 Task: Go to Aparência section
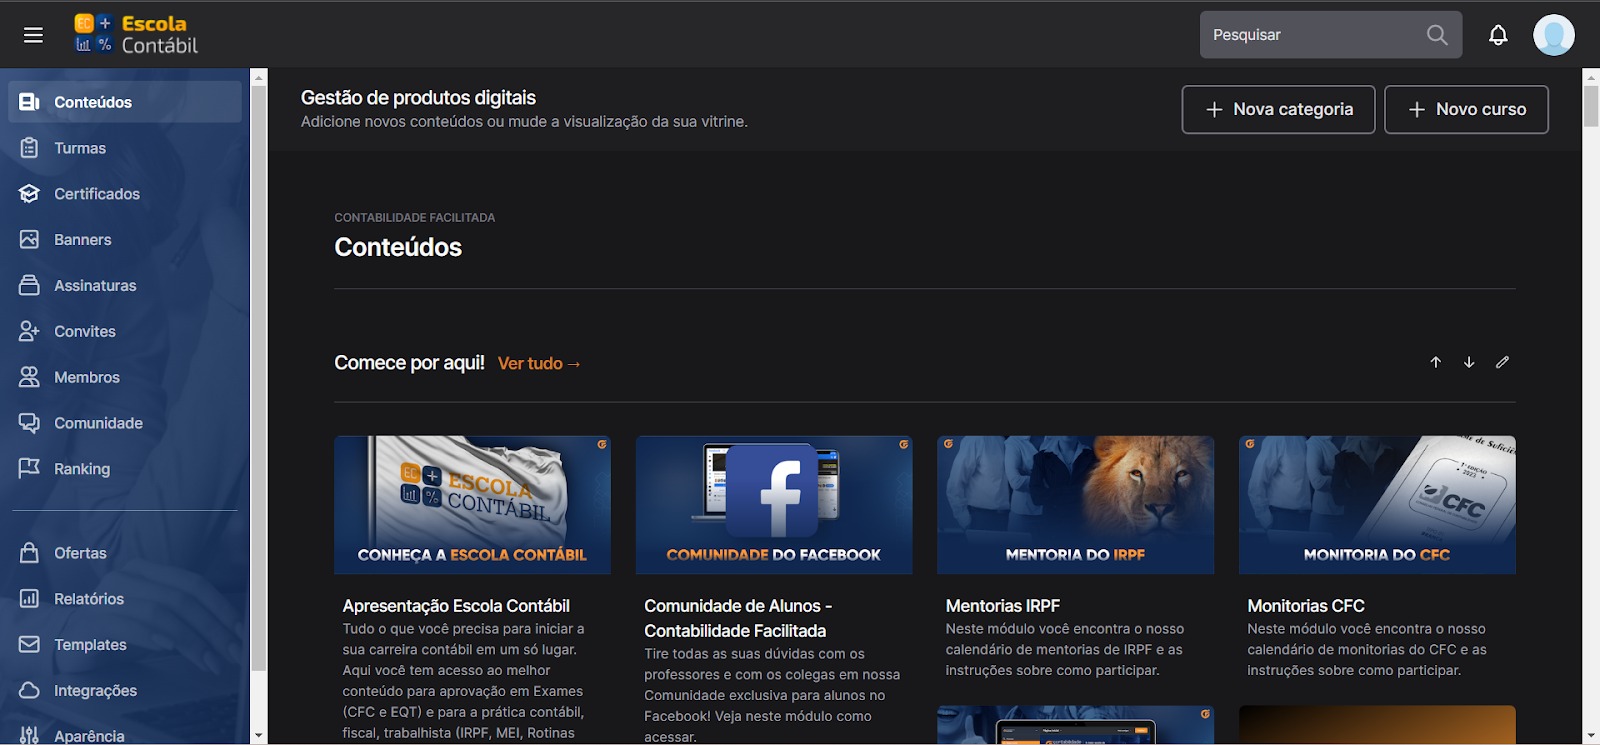click(125, 735)
